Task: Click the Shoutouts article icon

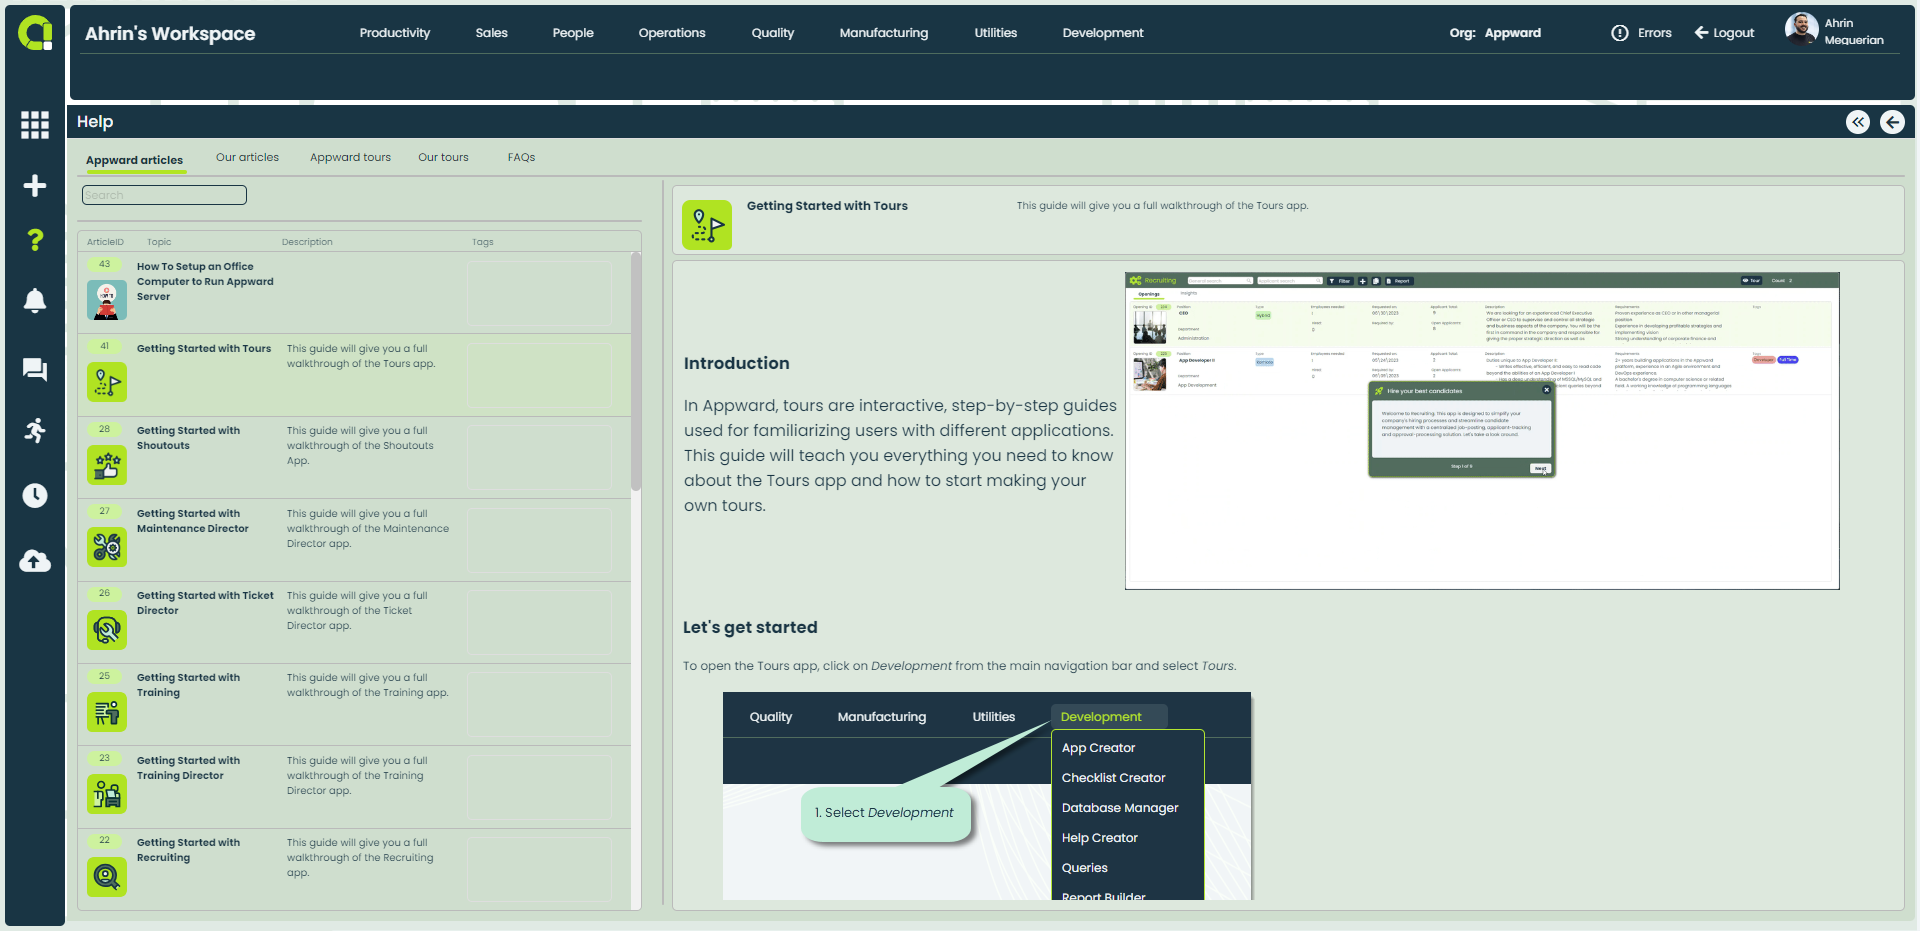Action: [x=107, y=465]
